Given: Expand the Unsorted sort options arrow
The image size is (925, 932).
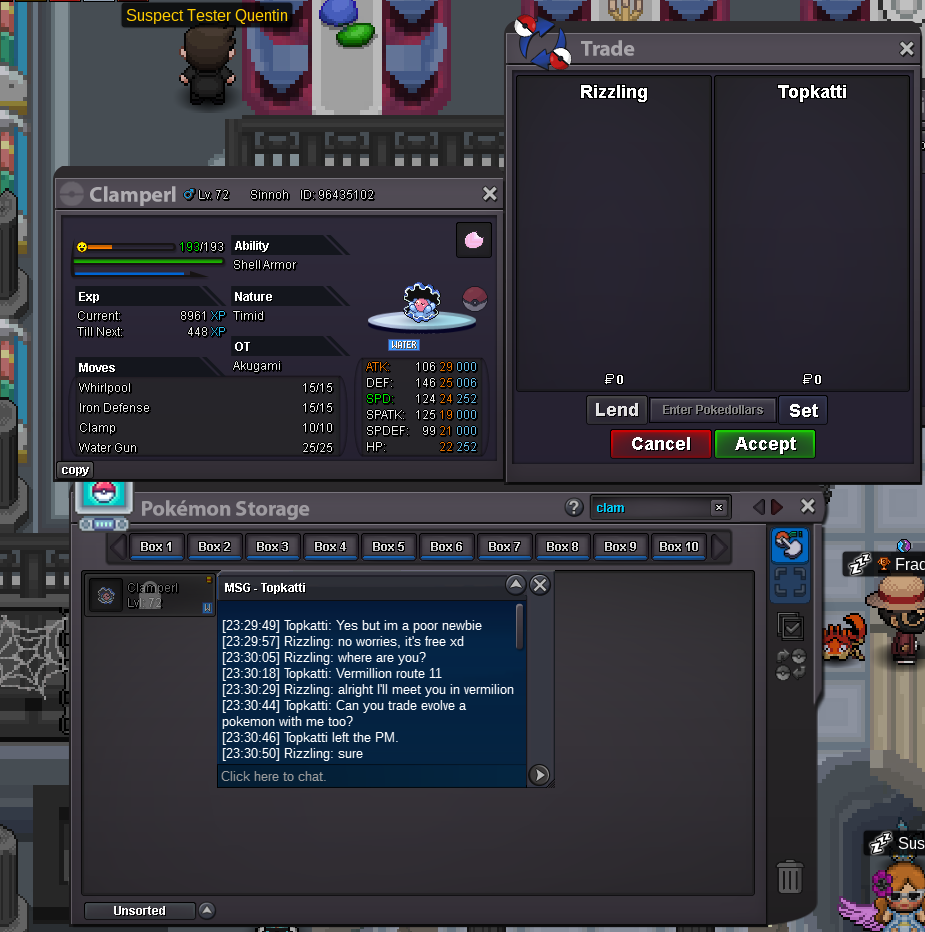Looking at the screenshot, I should [207, 910].
